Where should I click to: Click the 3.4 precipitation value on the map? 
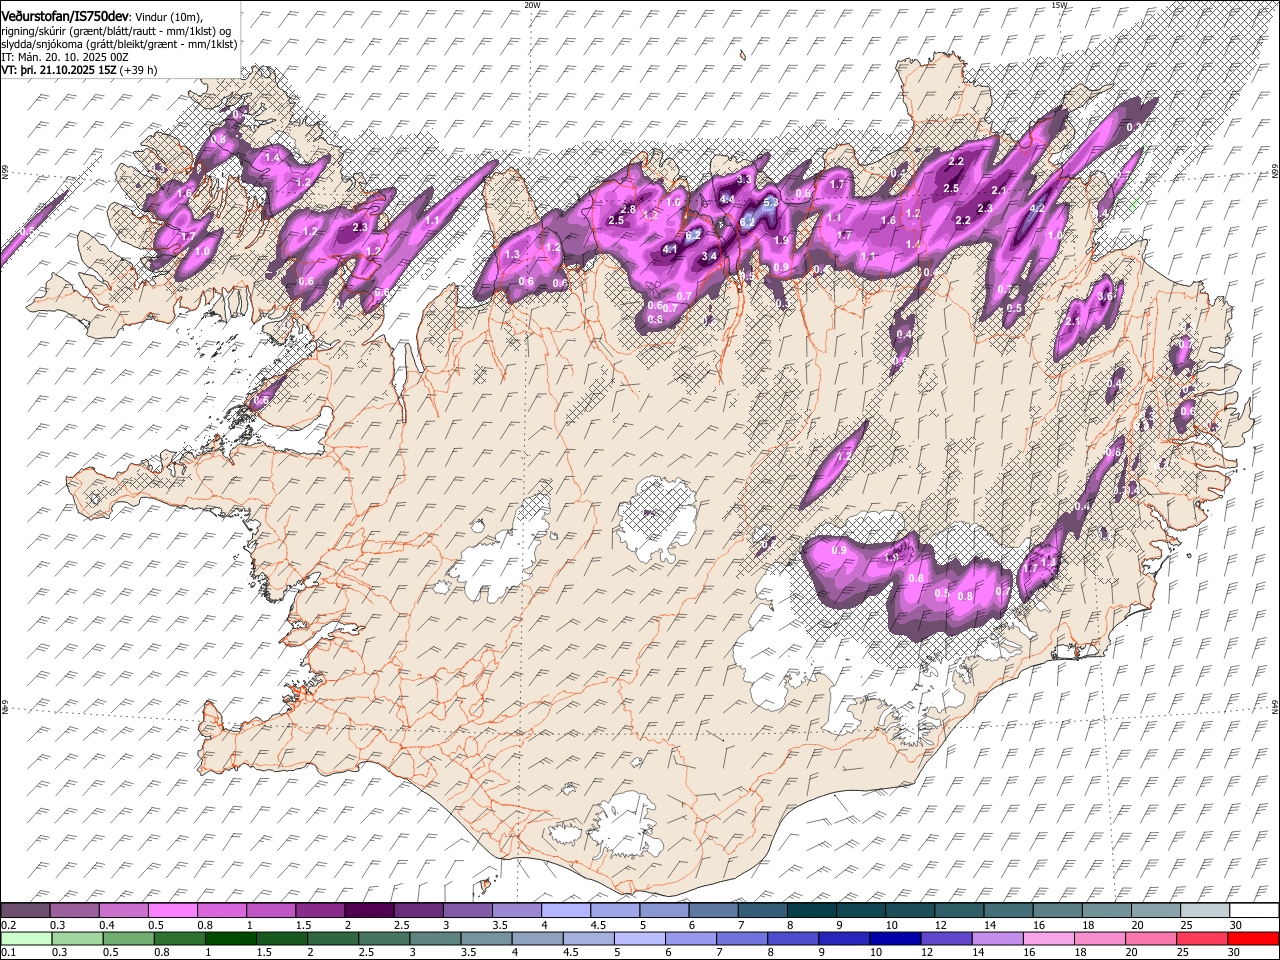[x=710, y=257]
